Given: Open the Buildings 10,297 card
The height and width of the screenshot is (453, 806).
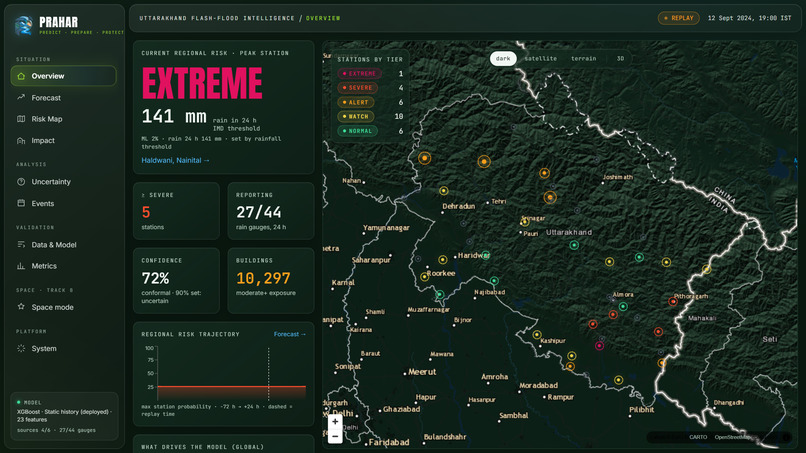Looking at the screenshot, I should pos(271,281).
